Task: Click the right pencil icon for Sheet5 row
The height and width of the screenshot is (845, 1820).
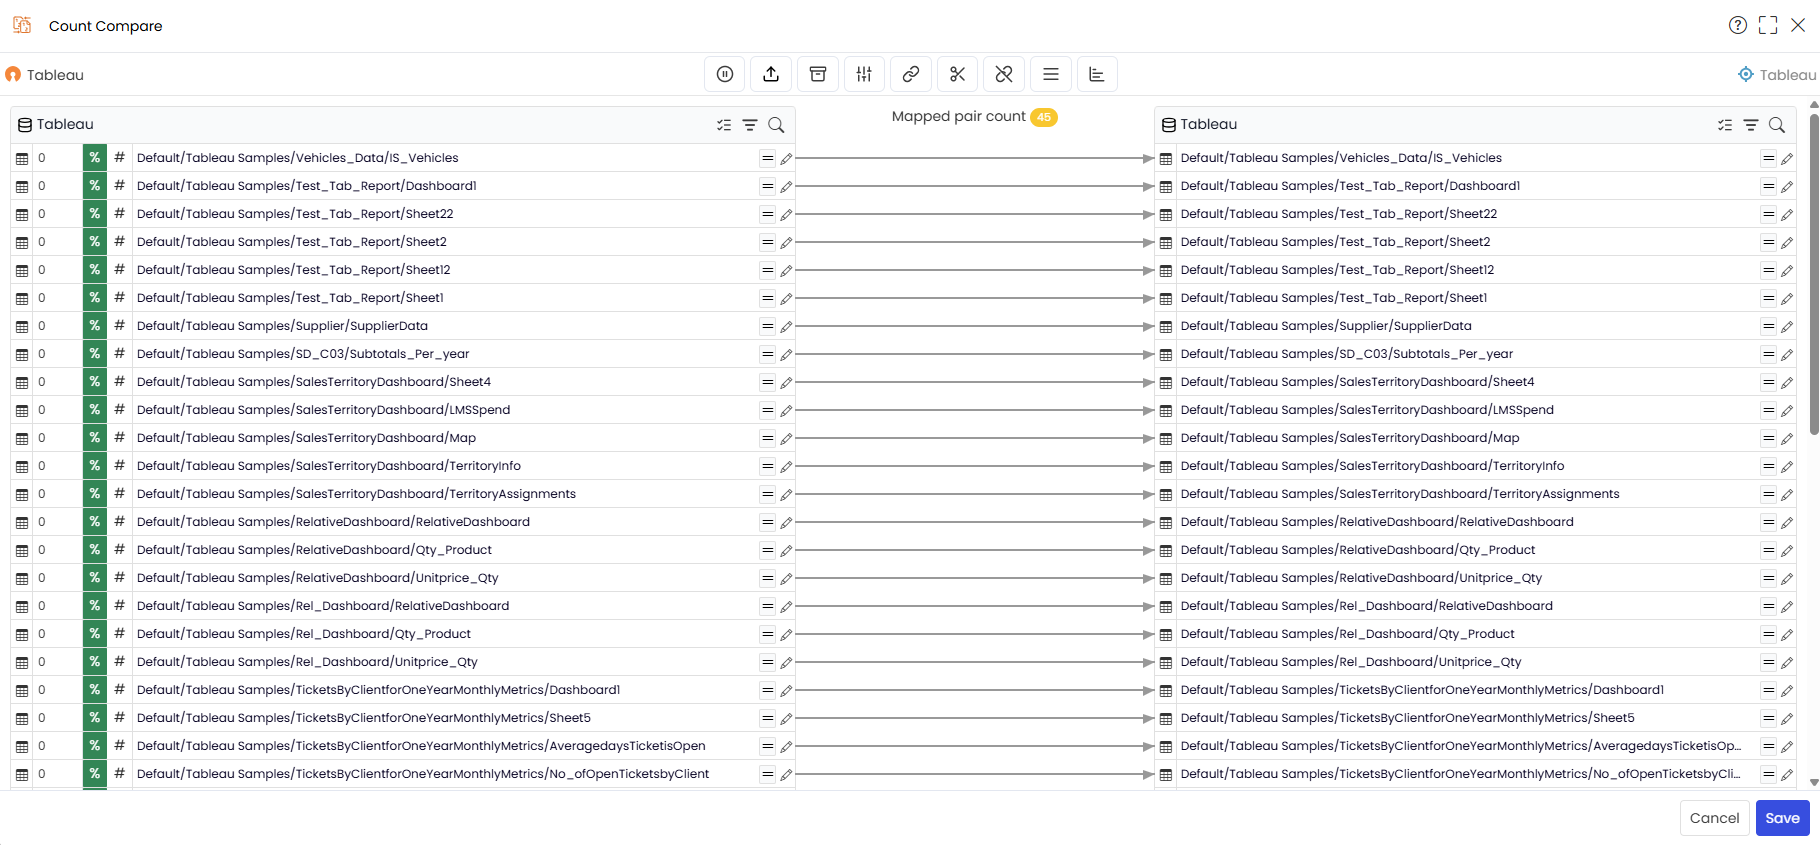Action: point(1787,718)
